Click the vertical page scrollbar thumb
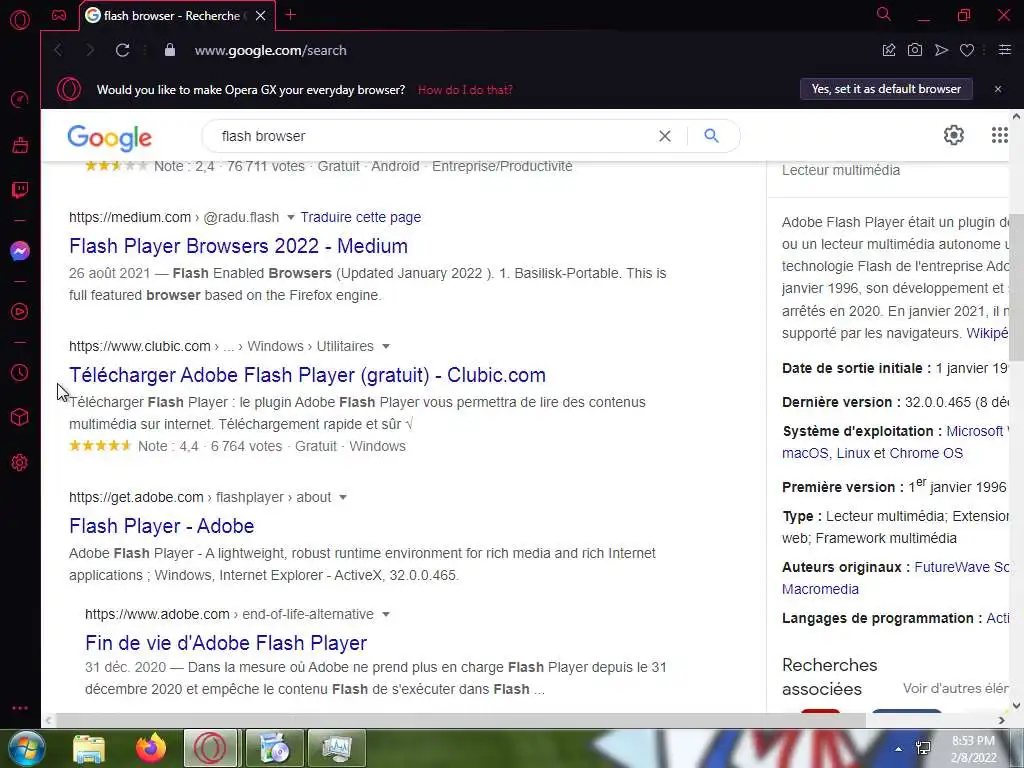 [1016, 287]
